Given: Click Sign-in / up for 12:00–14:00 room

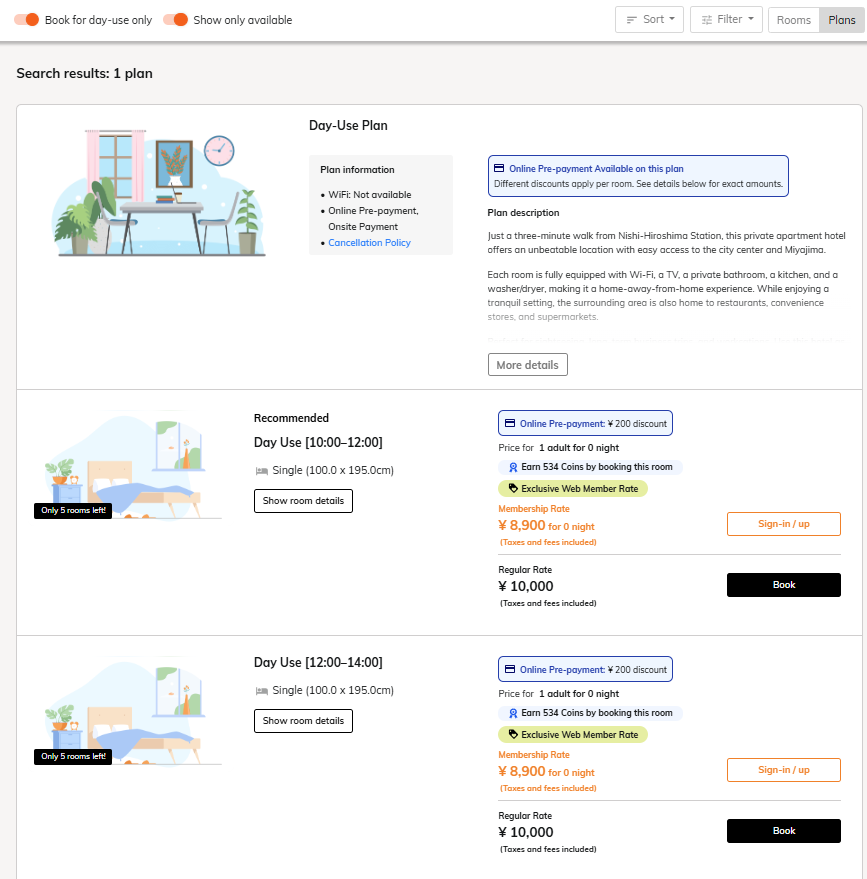Looking at the screenshot, I should 783,770.
